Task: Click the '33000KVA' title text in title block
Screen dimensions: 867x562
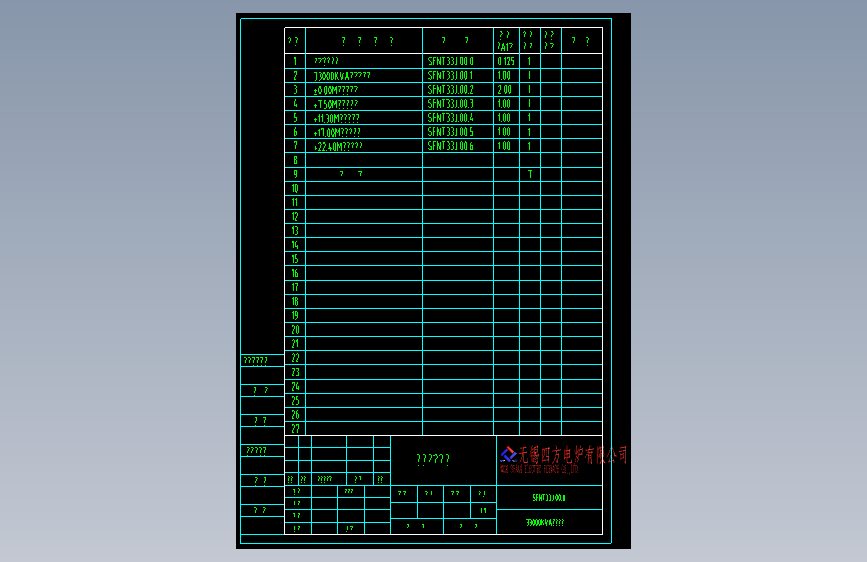Action: coord(545,523)
